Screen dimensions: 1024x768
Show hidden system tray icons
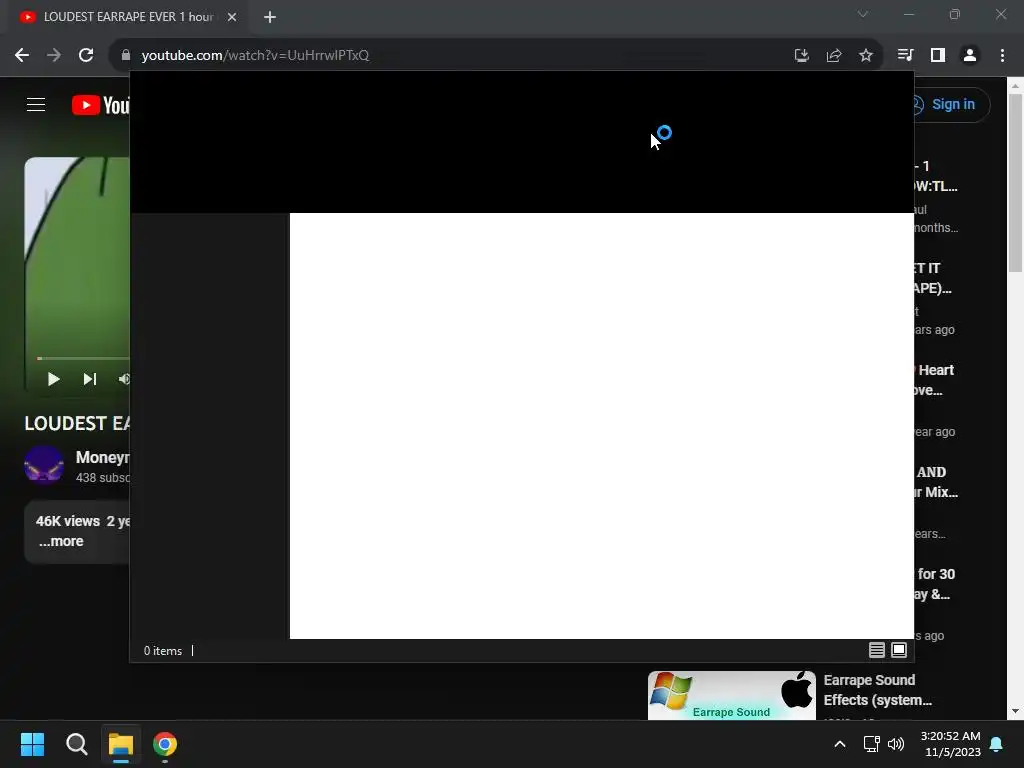[x=840, y=744]
